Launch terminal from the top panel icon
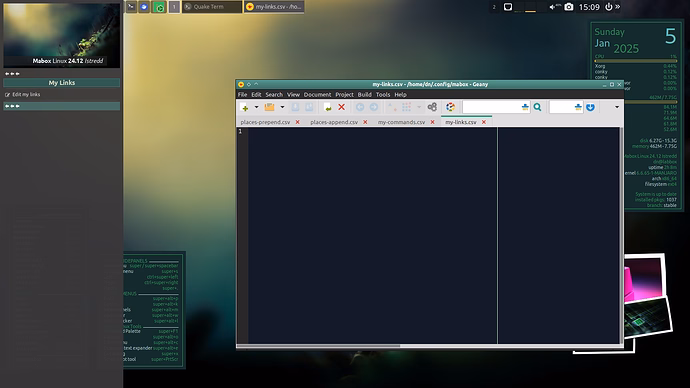Screen dimensions: 690x388 click(131, 7)
